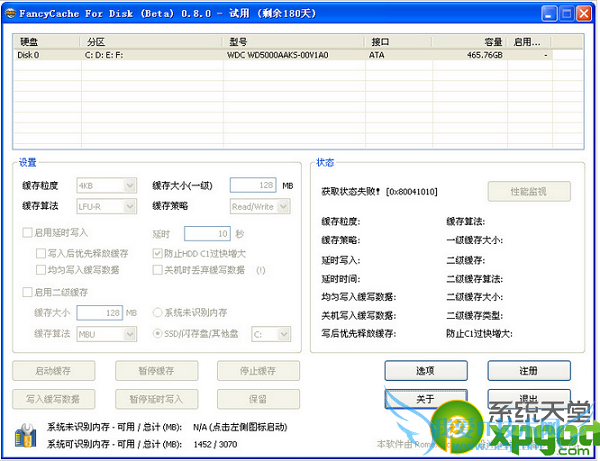The height and width of the screenshot is (461, 600).
Task: Click the 硬盘 column header
Action: (47, 42)
